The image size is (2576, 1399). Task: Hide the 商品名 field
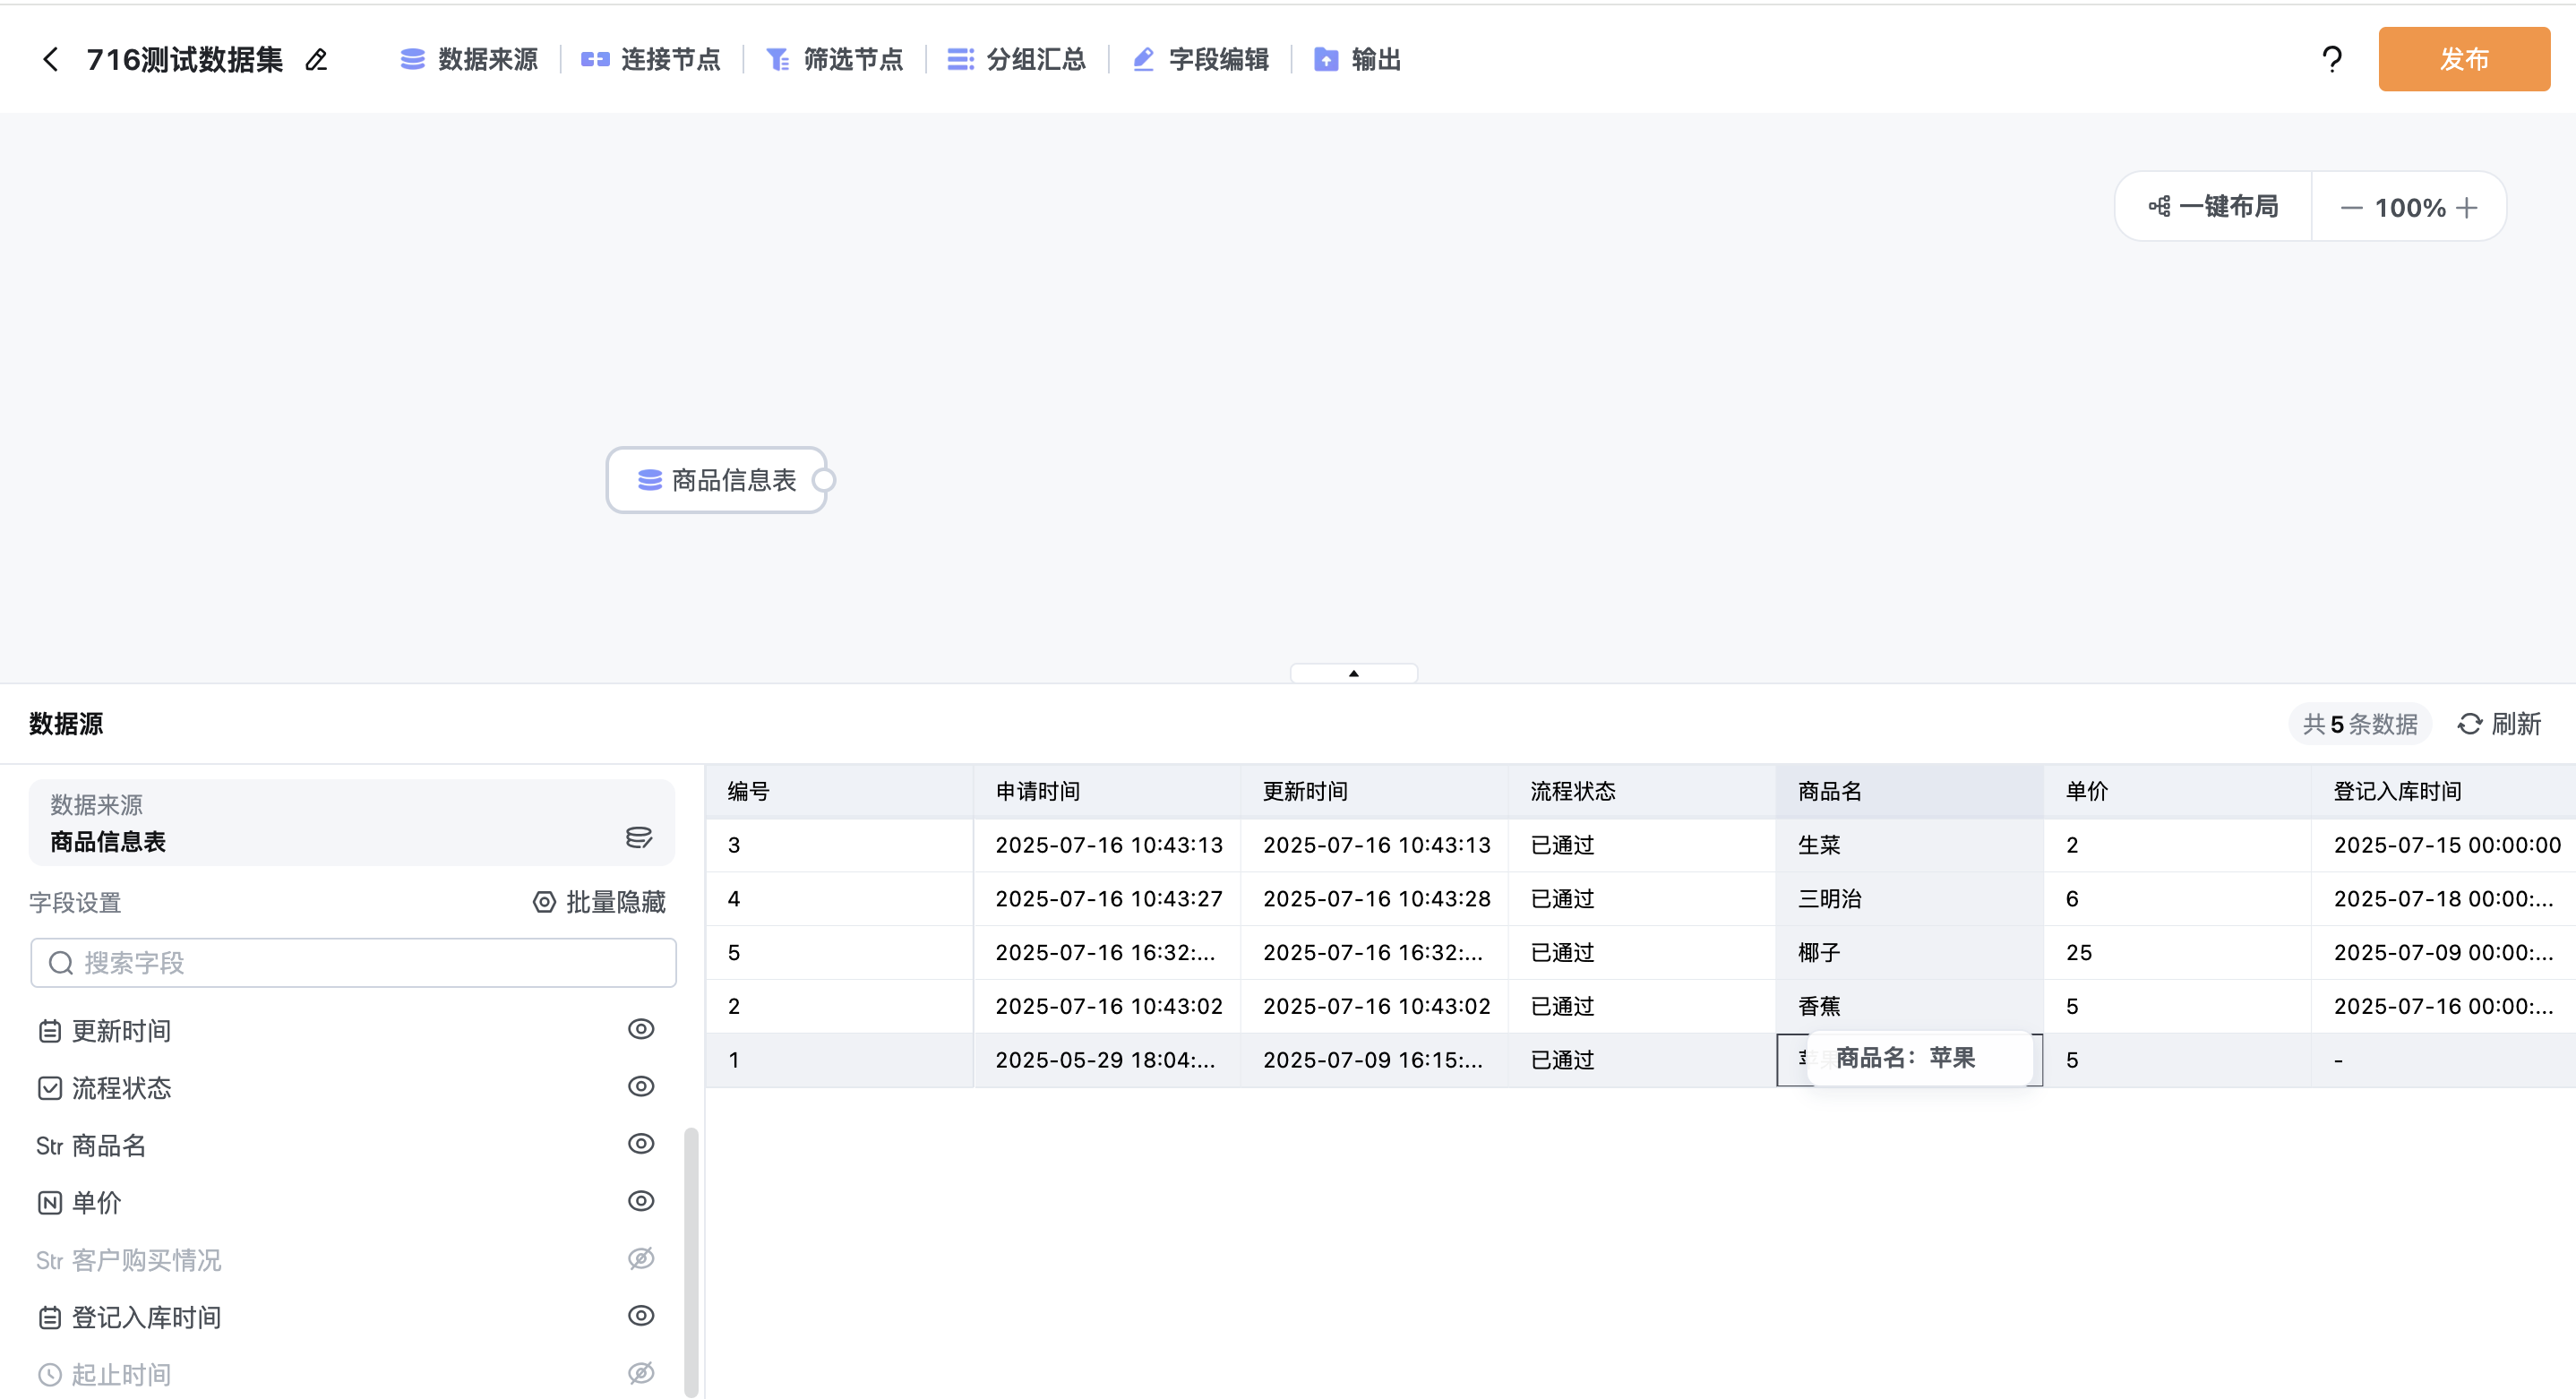(x=641, y=1144)
